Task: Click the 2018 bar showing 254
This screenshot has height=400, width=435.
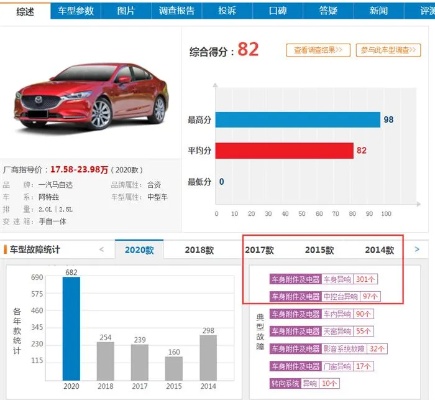Action: [105, 361]
